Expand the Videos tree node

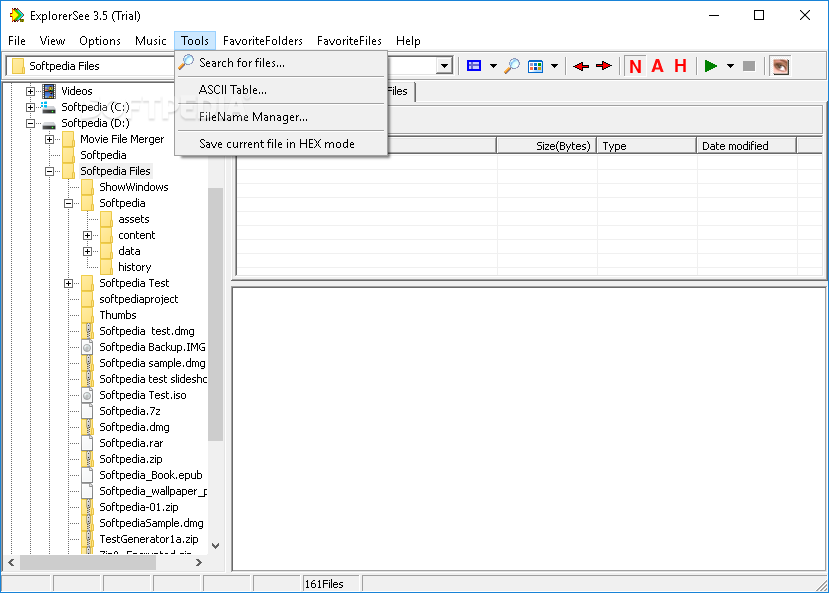click(30, 91)
